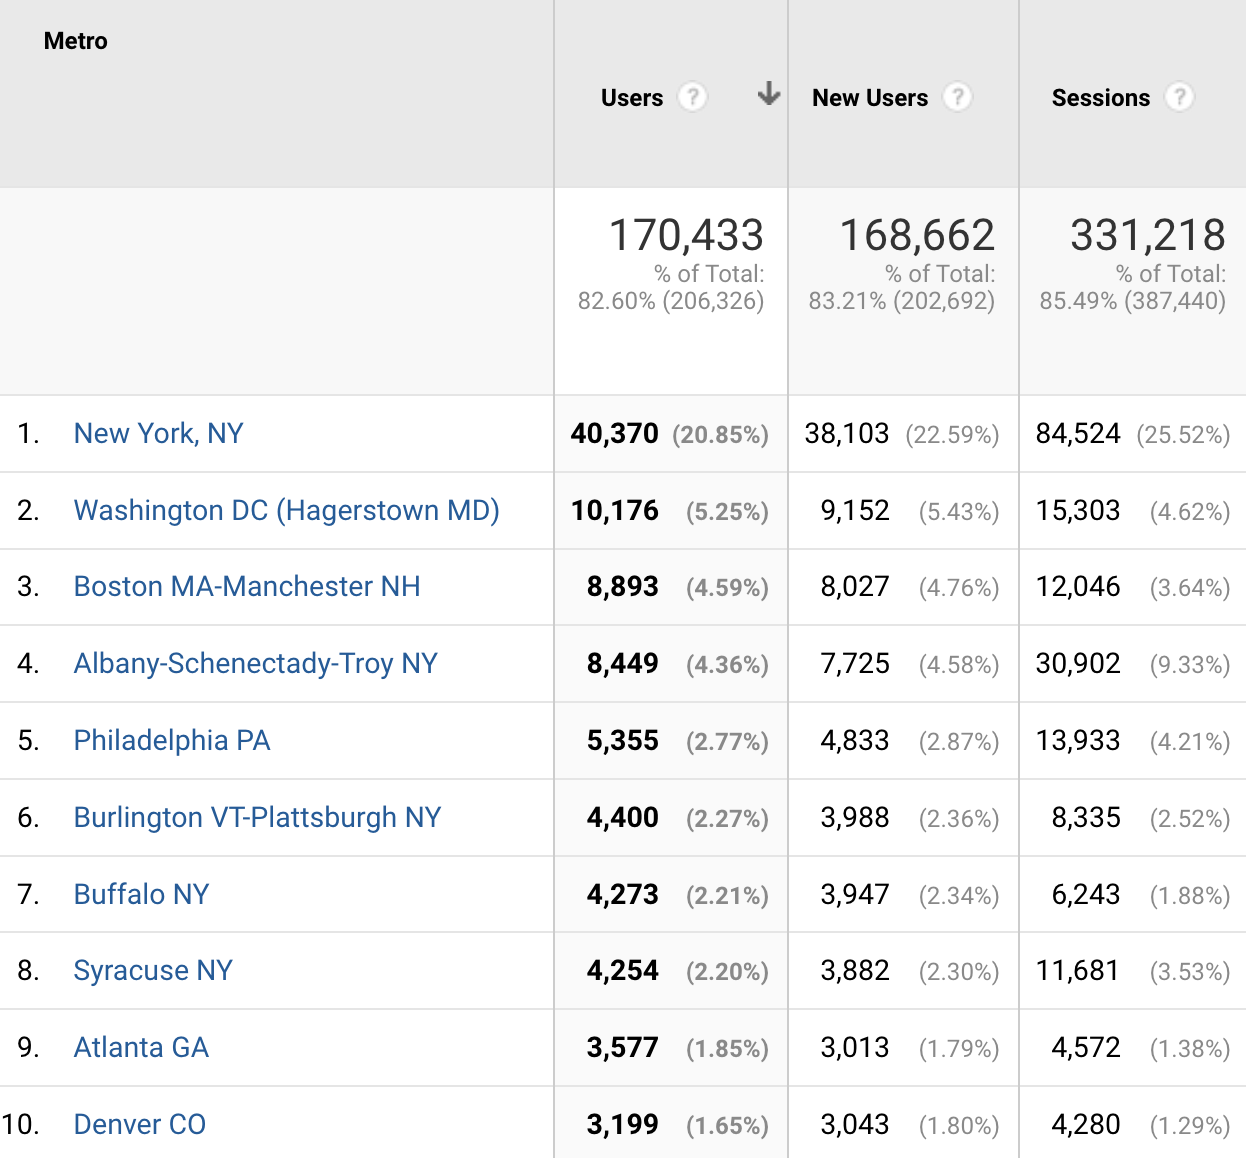
Task: Select Boston MA-Manchester NH metro
Action: pos(247,587)
